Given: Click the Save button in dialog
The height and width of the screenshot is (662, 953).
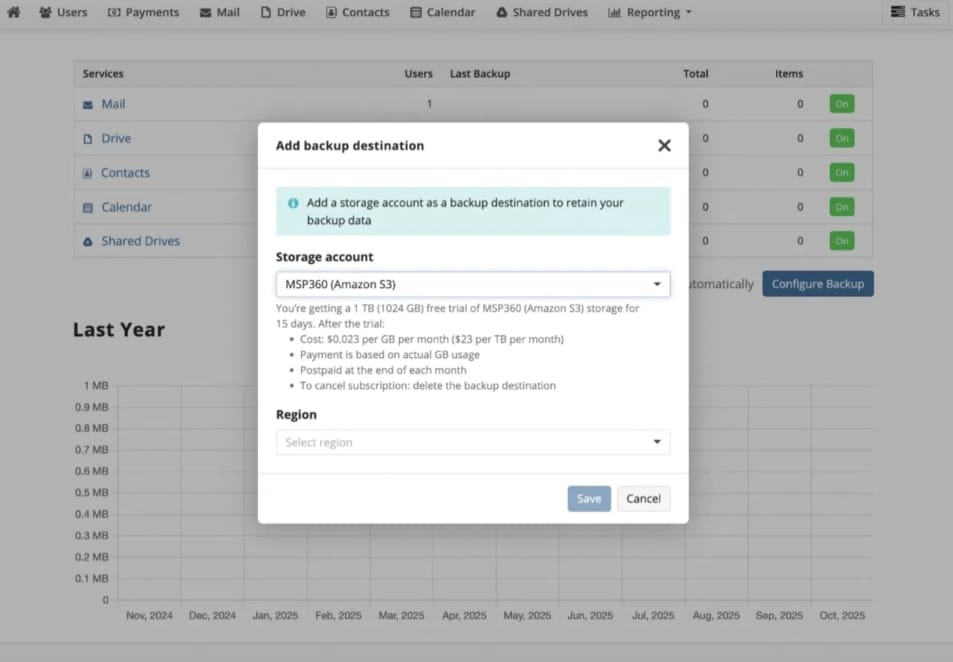Looking at the screenshot, I should click(589, 498).
